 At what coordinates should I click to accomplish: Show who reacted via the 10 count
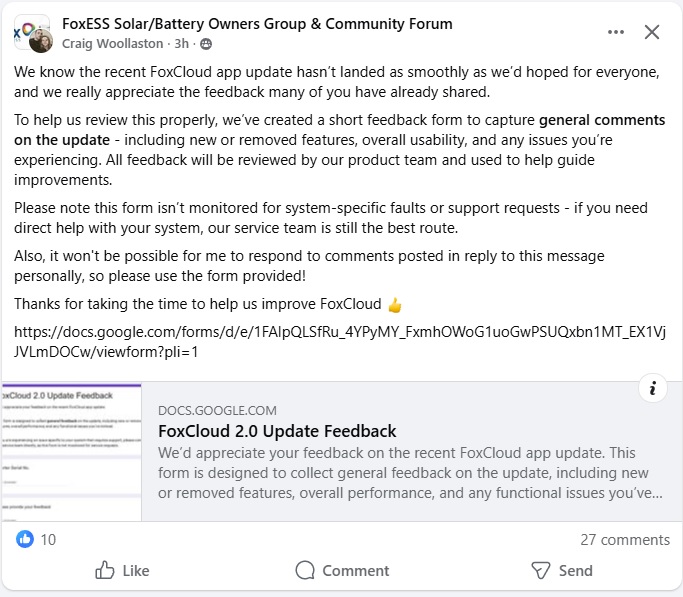[48, 540]
